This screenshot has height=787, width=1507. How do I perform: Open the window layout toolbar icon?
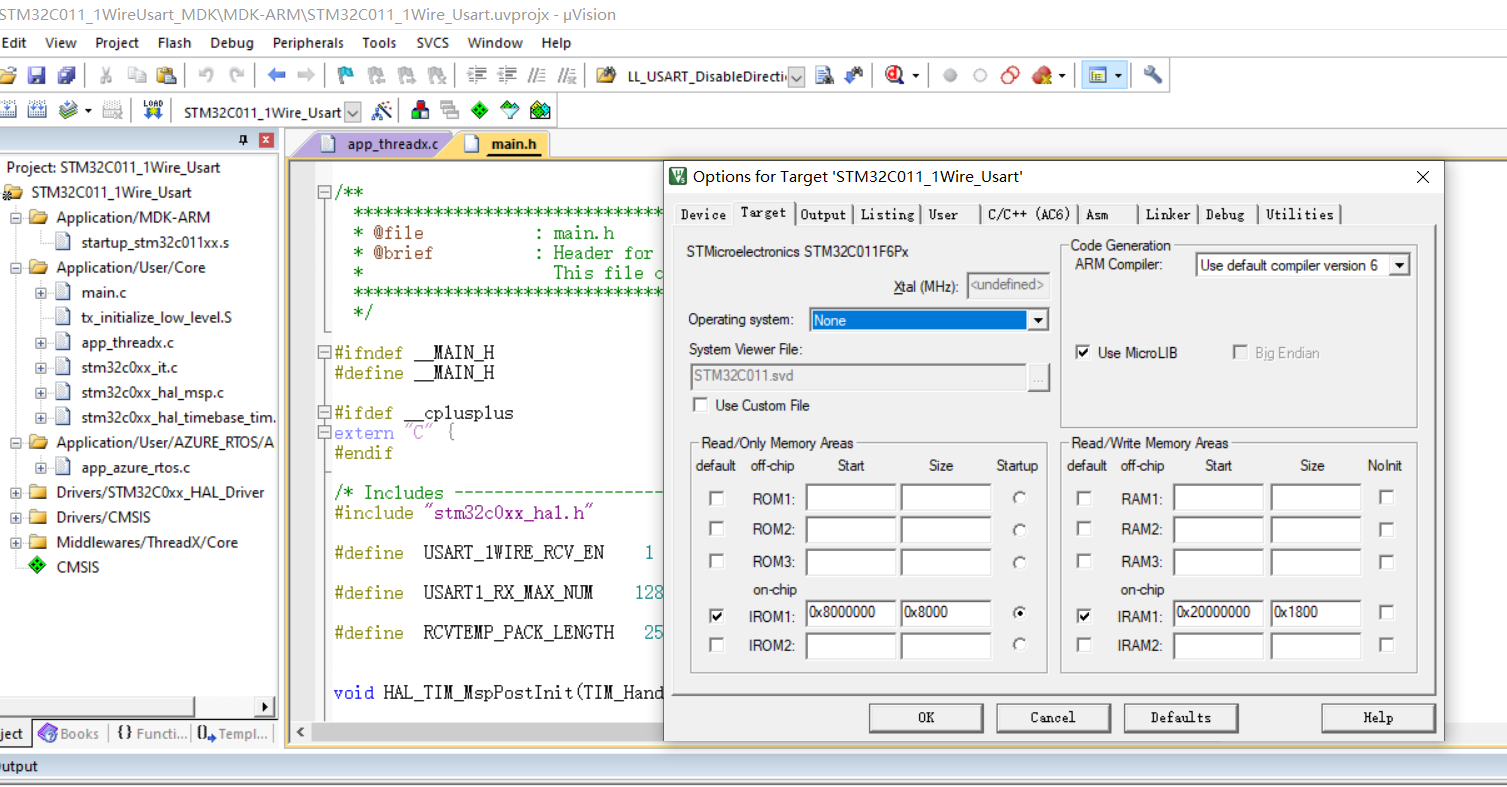point(1099,75)
